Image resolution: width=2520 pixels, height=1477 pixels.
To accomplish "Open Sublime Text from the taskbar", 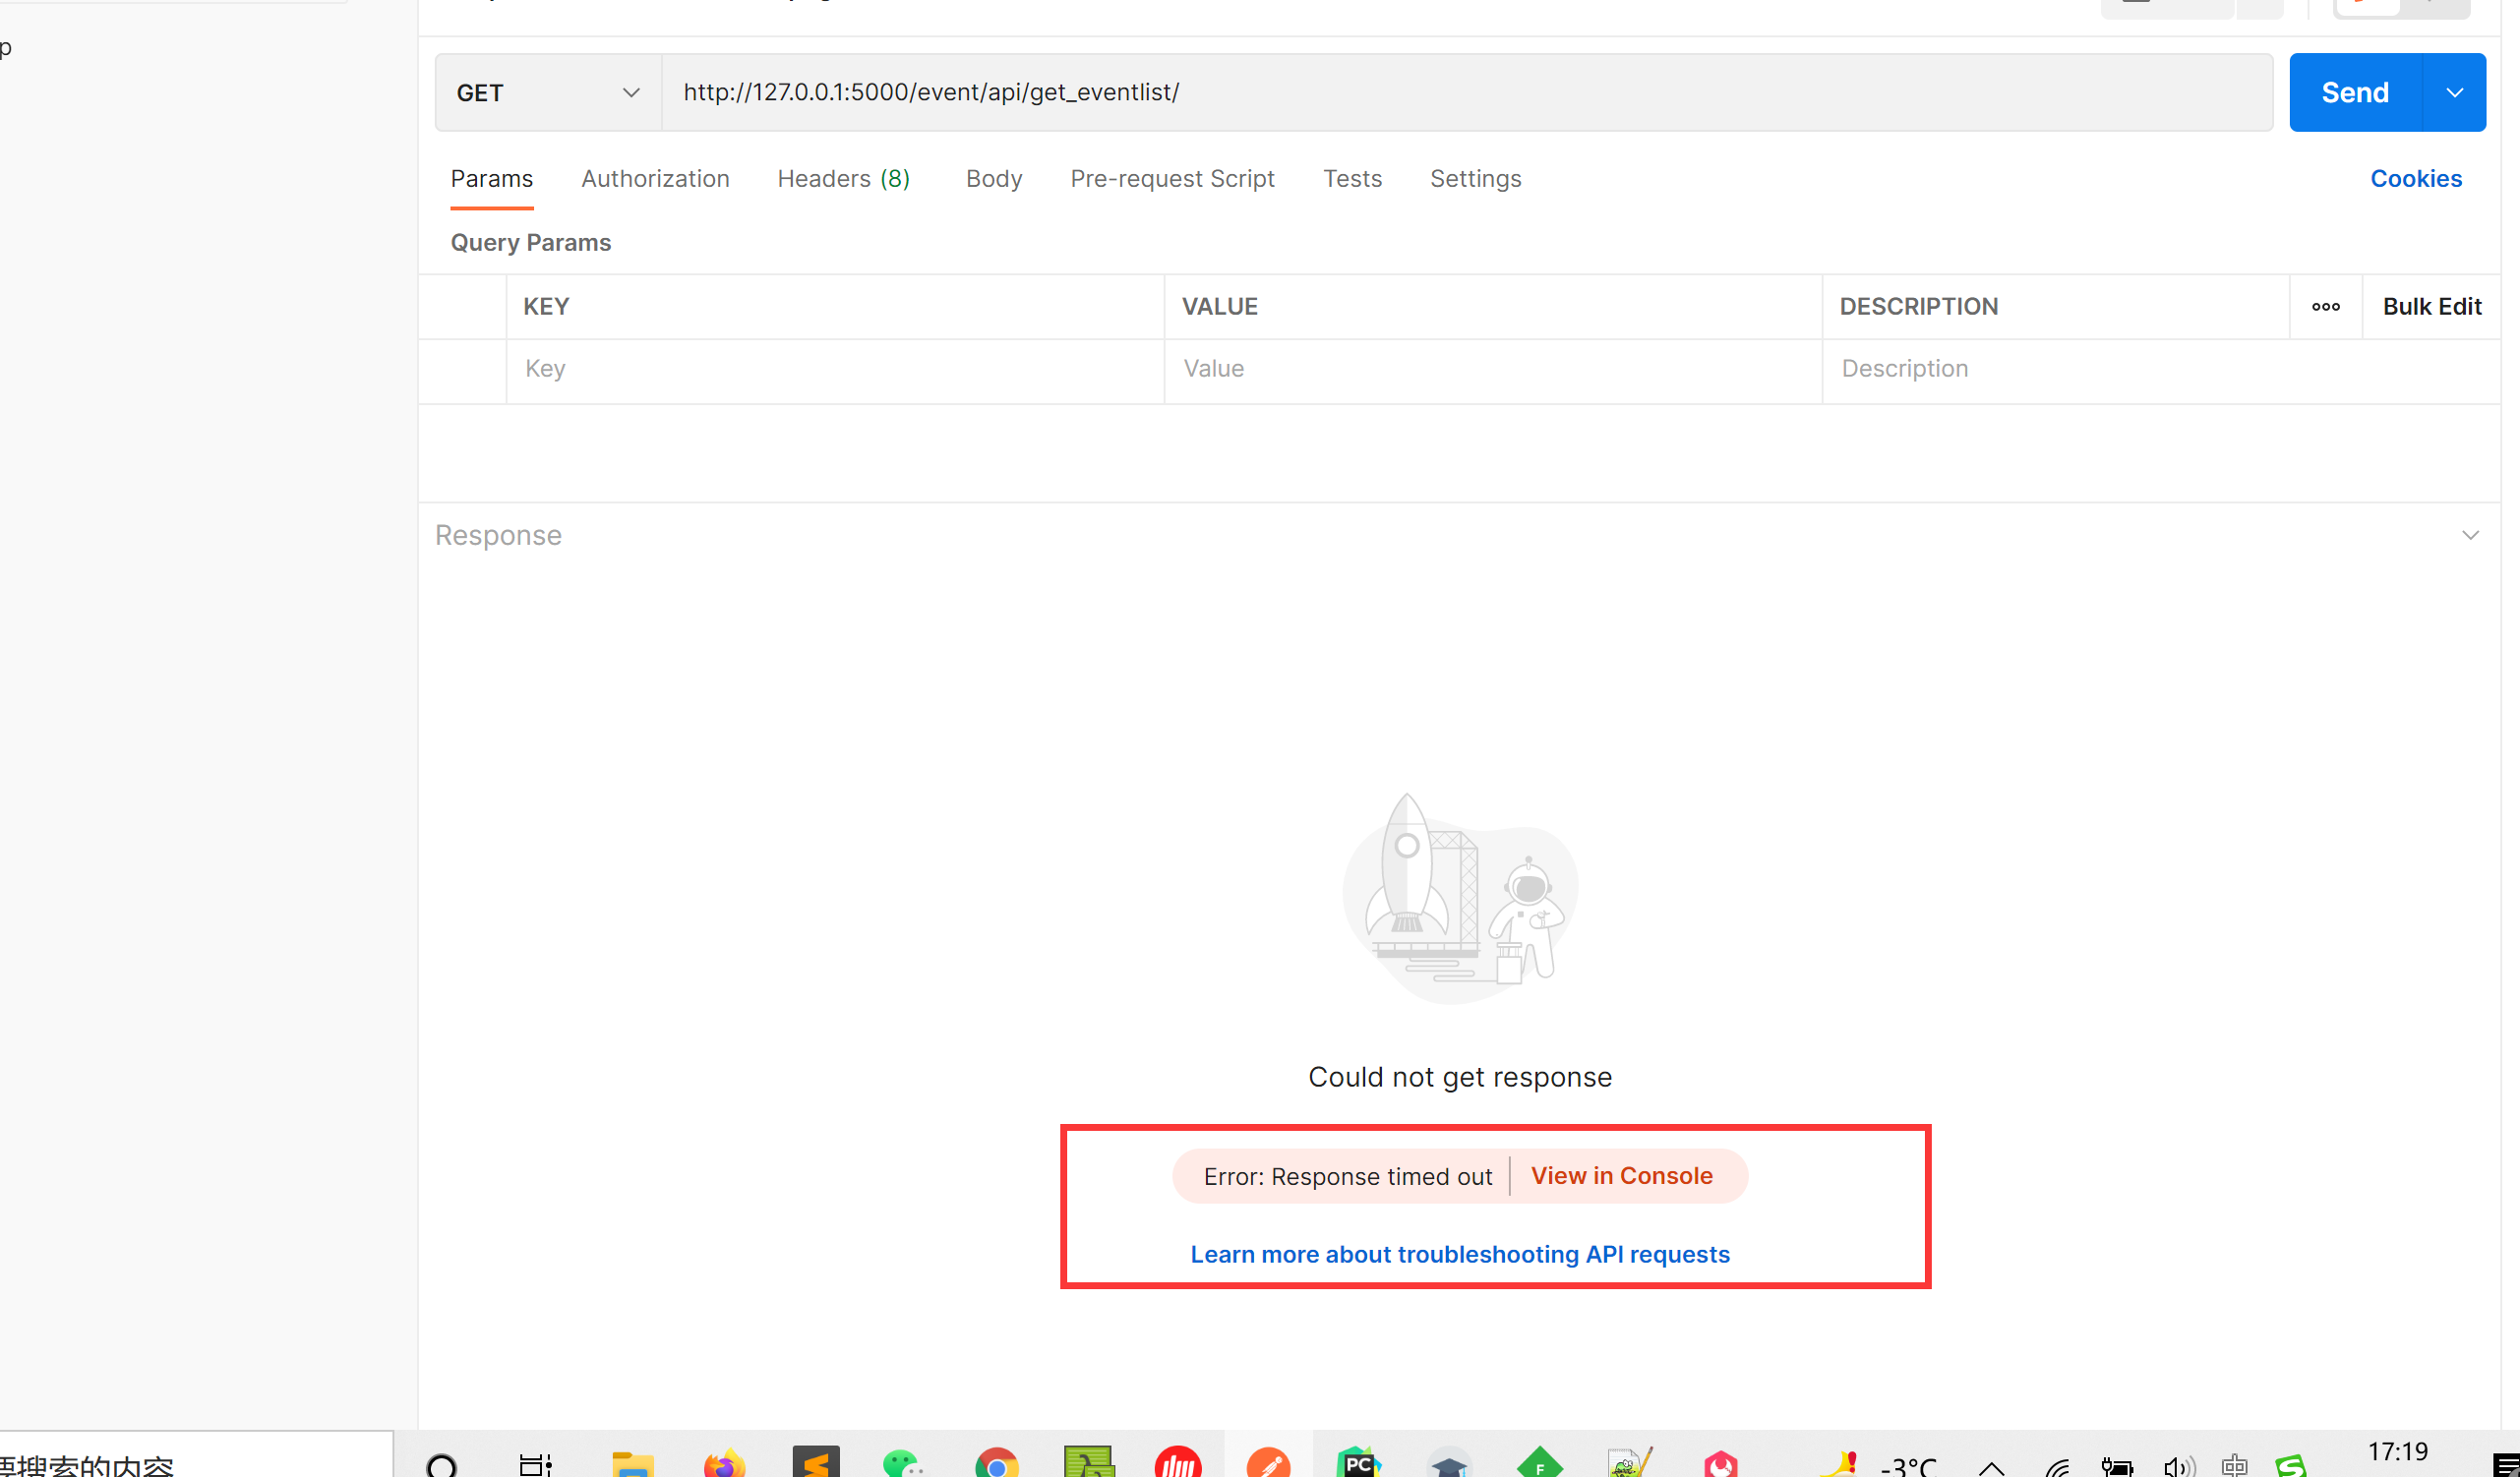I will (815, 1464).
